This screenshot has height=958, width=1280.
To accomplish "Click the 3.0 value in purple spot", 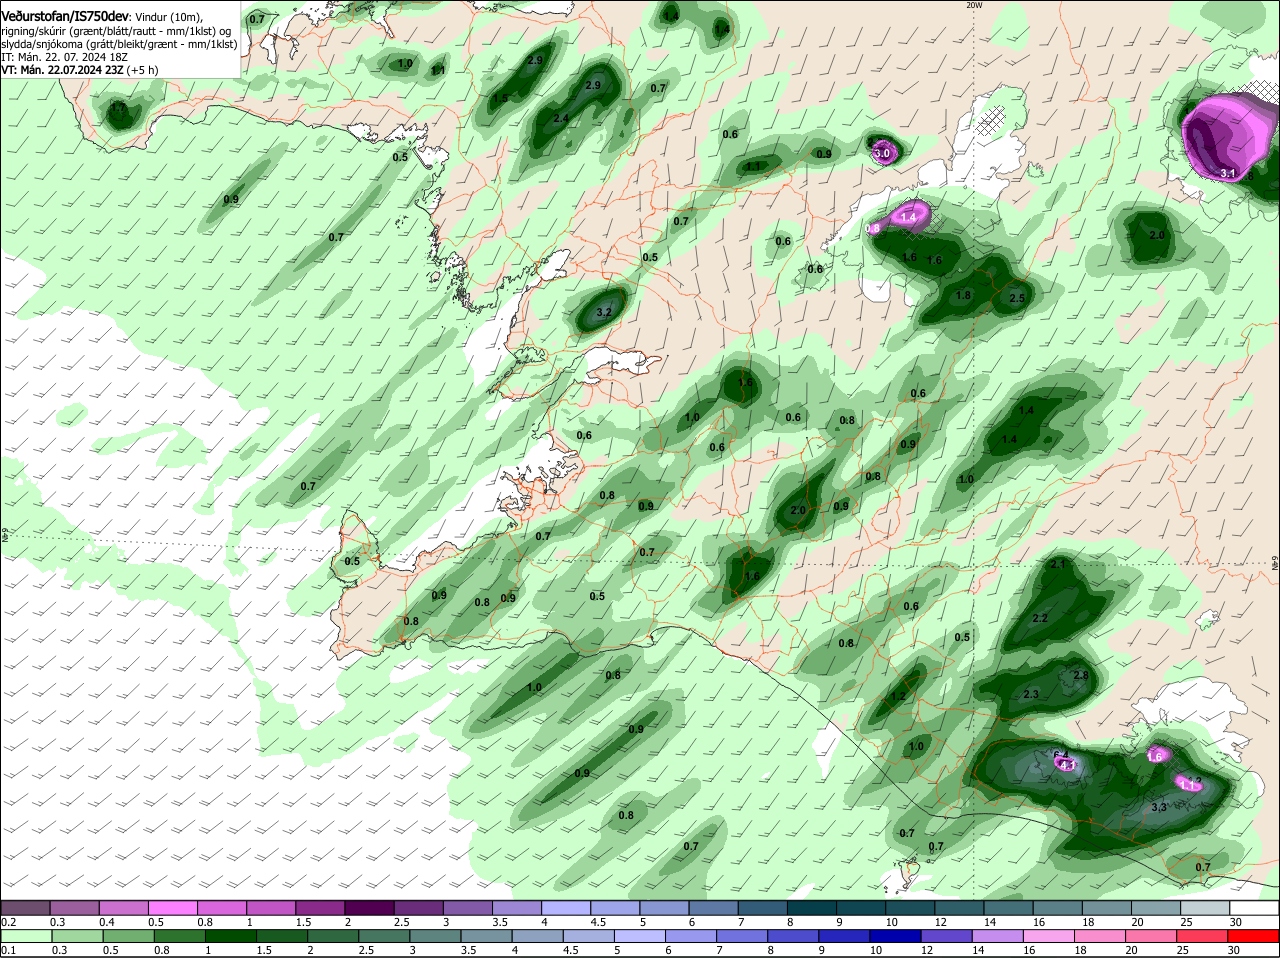I will (x=882, y=154).
